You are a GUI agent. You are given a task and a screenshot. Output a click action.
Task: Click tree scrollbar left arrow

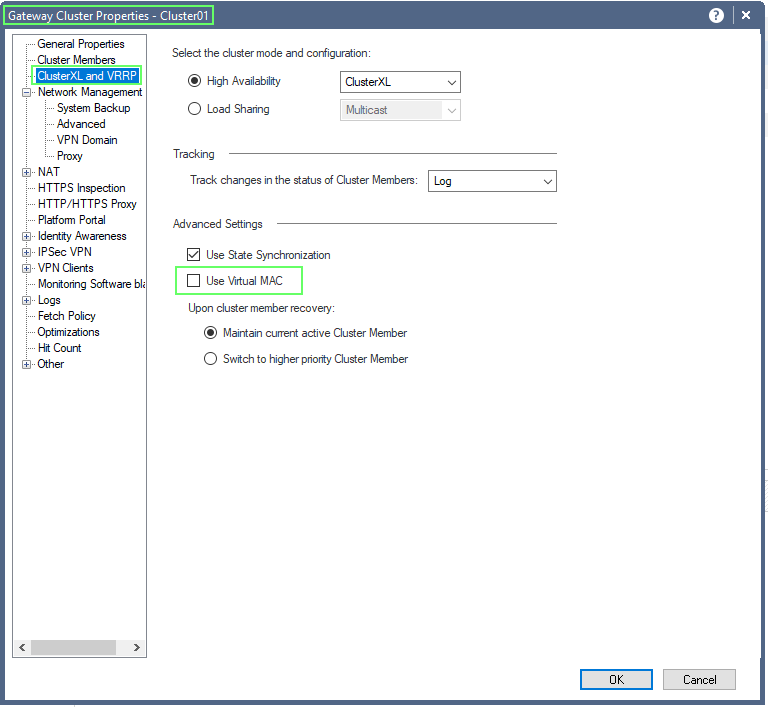[x=22, y=648]
